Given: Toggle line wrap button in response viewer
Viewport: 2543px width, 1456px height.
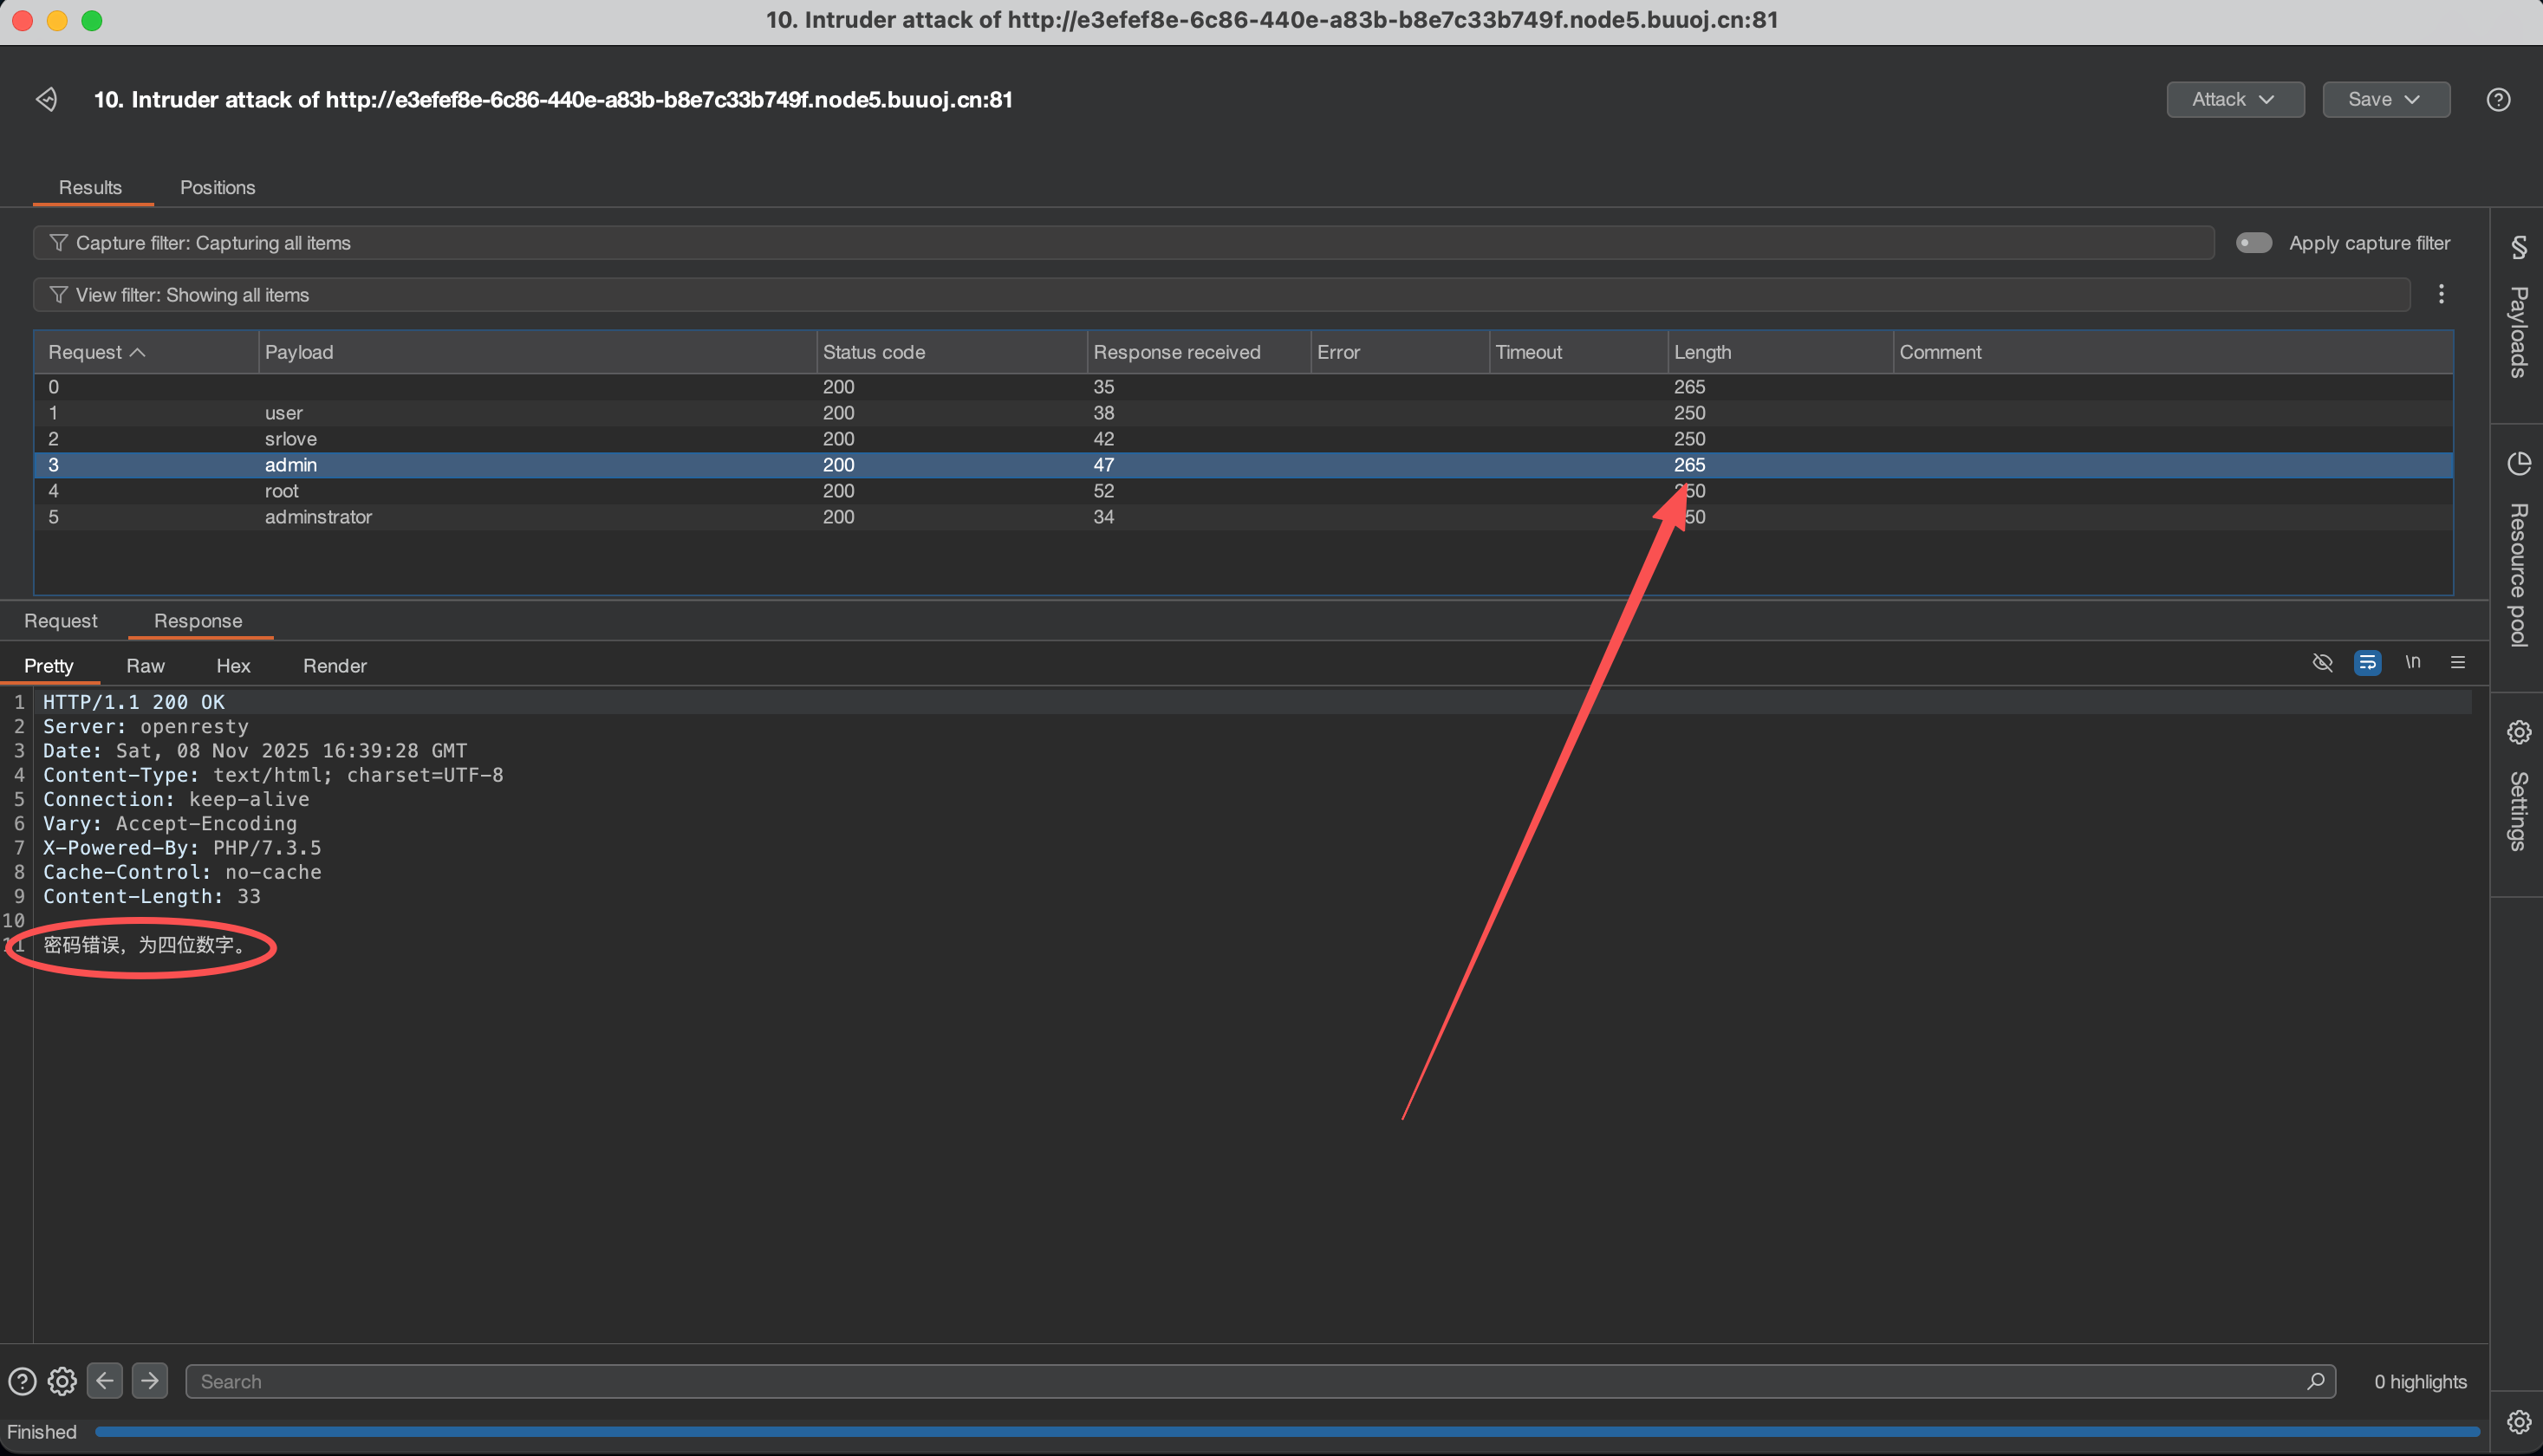Looking at the screenshot, I should [x=2367, y=662].
